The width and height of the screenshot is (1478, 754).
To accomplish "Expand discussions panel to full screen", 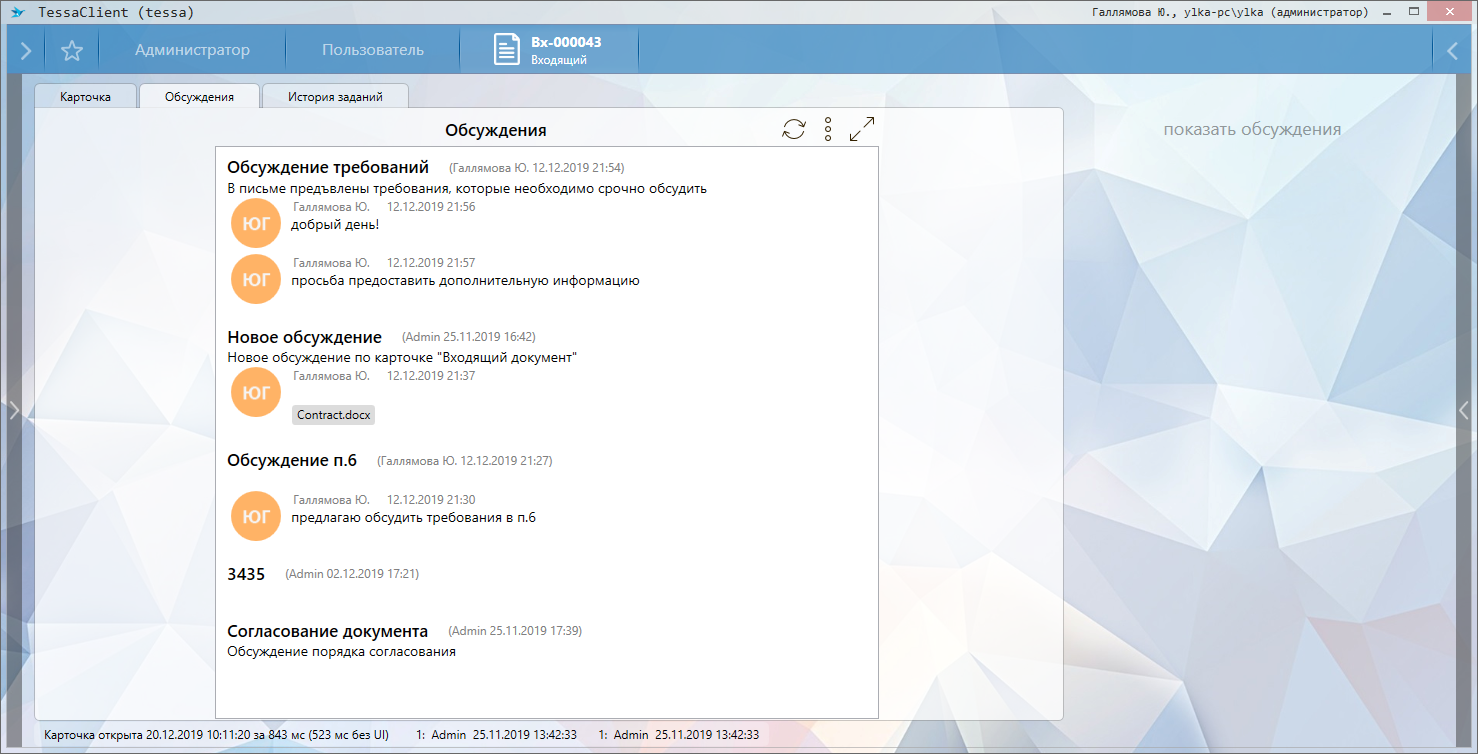I will pyautogui.click(x=861, y=129).
